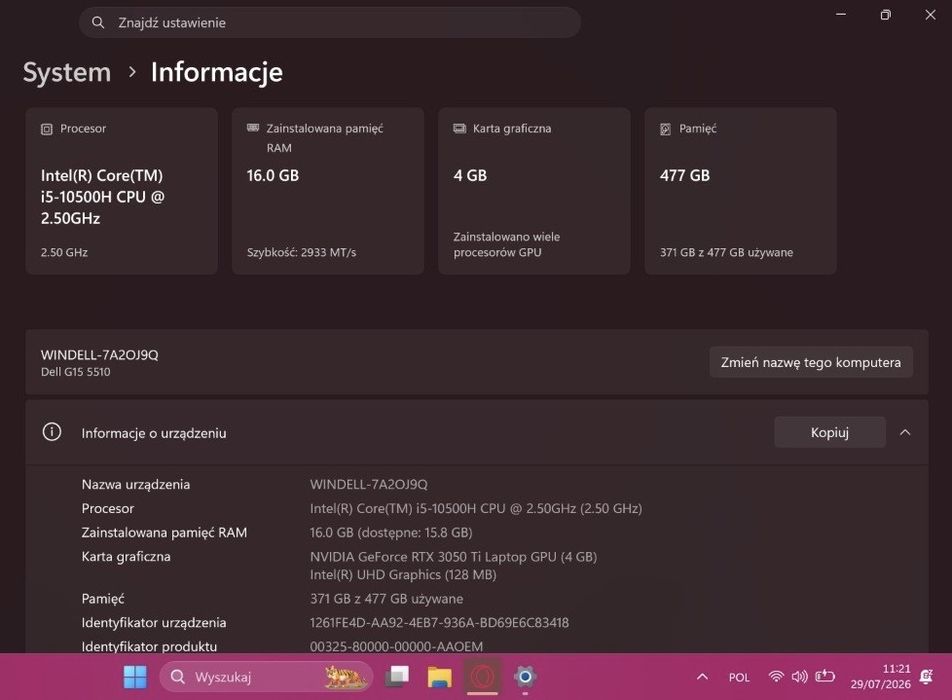
Task: Open the Pamięć 477 GB card
Action: click(x=741, y=191)
